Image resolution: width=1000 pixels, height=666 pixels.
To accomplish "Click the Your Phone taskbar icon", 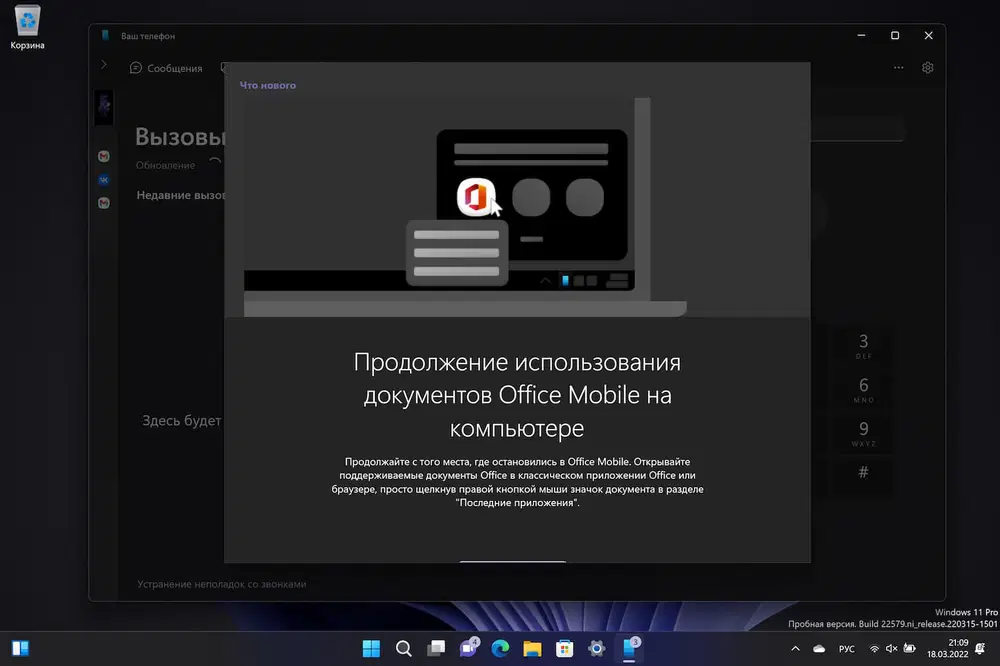I will (629, 649).
